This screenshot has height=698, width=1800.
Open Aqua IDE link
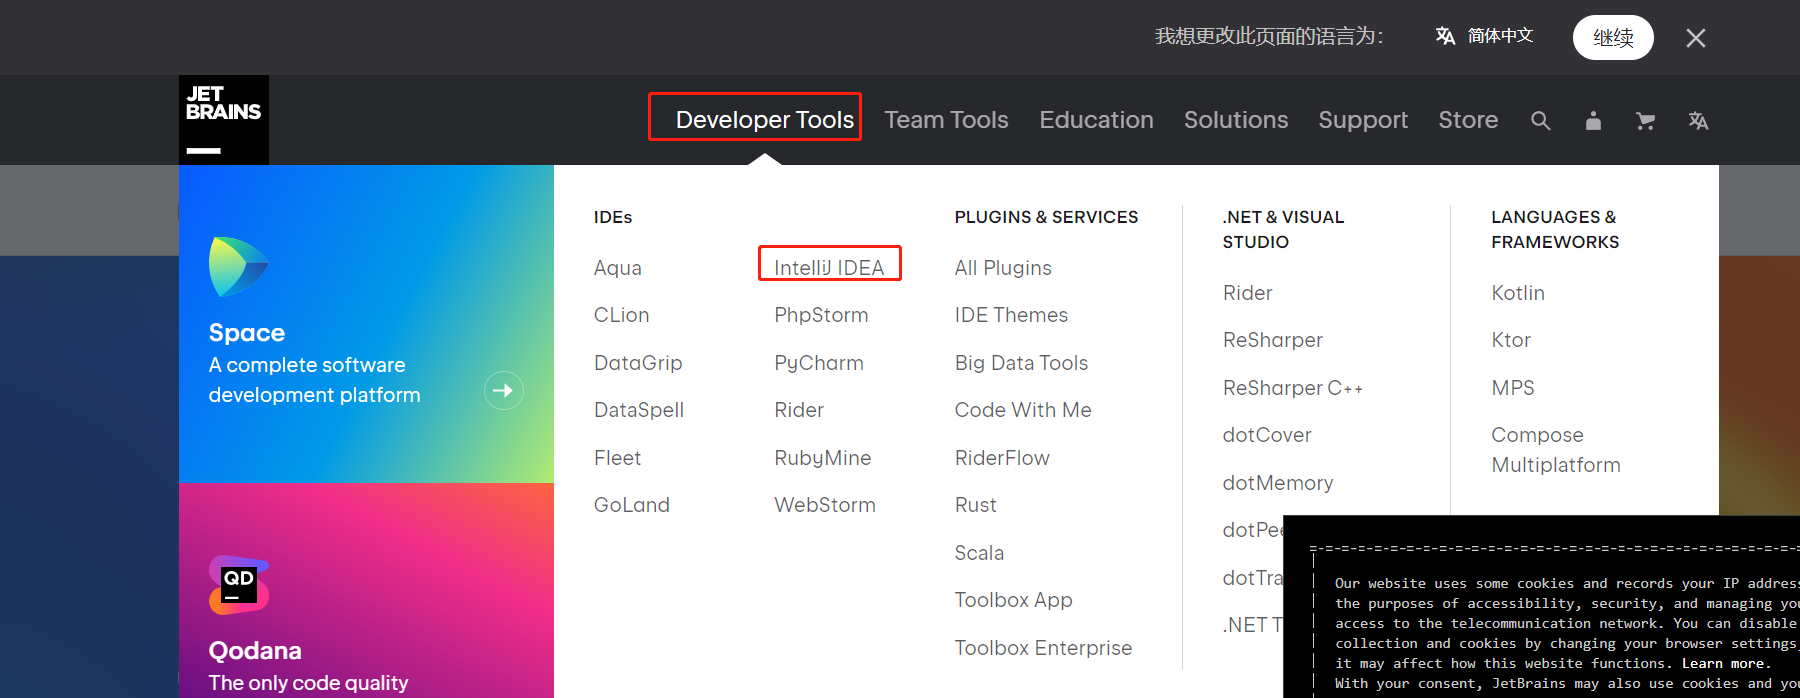click(x=618, y=268)
